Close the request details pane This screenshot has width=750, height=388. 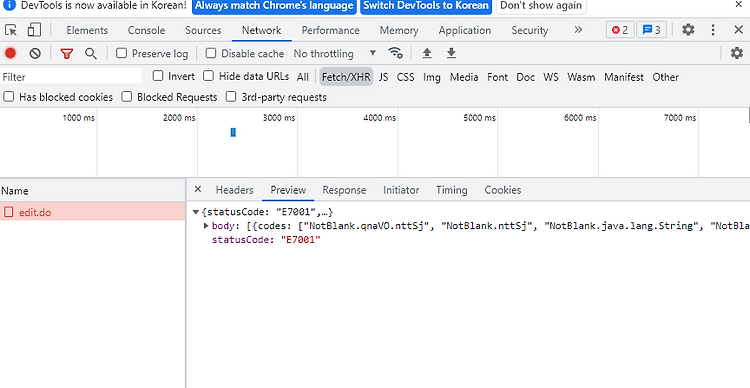[198, 189]
